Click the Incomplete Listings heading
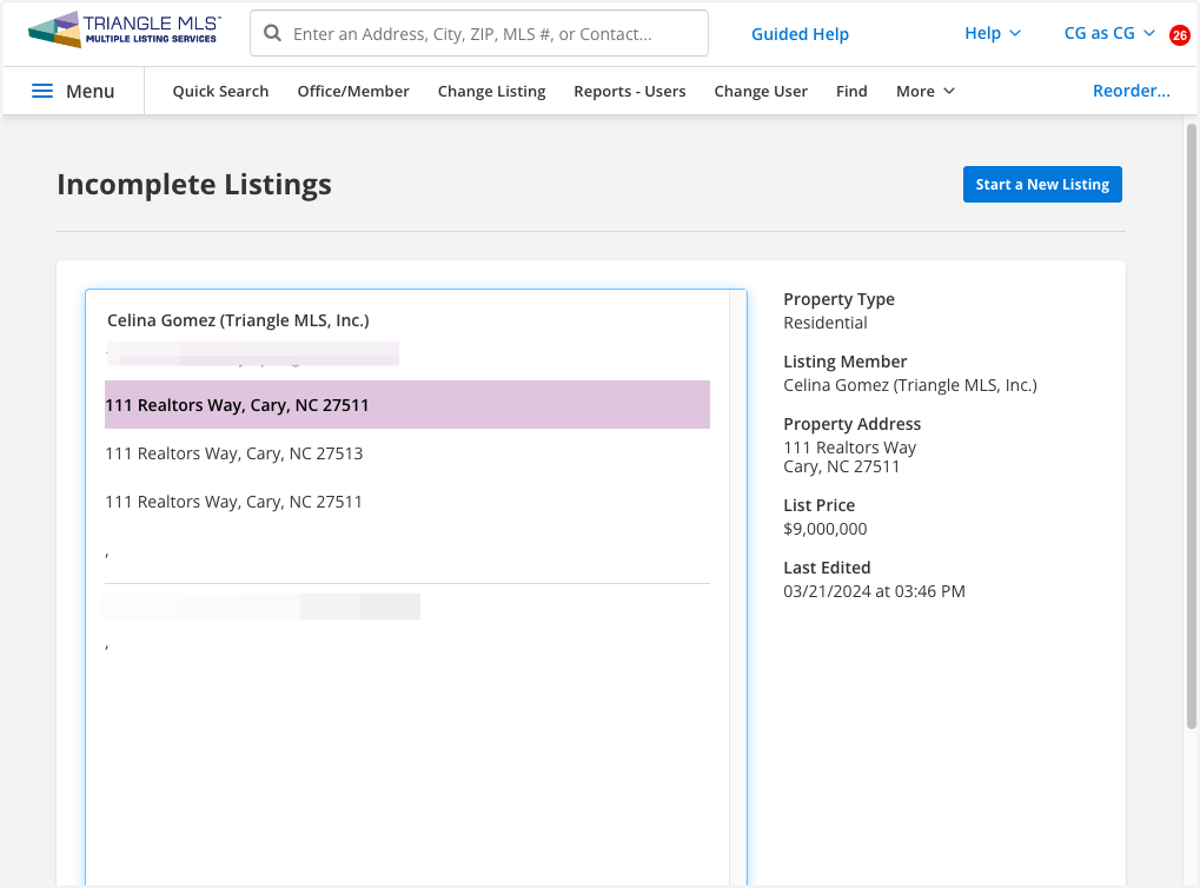This screenshot has width=1200, height=888. 194,184
